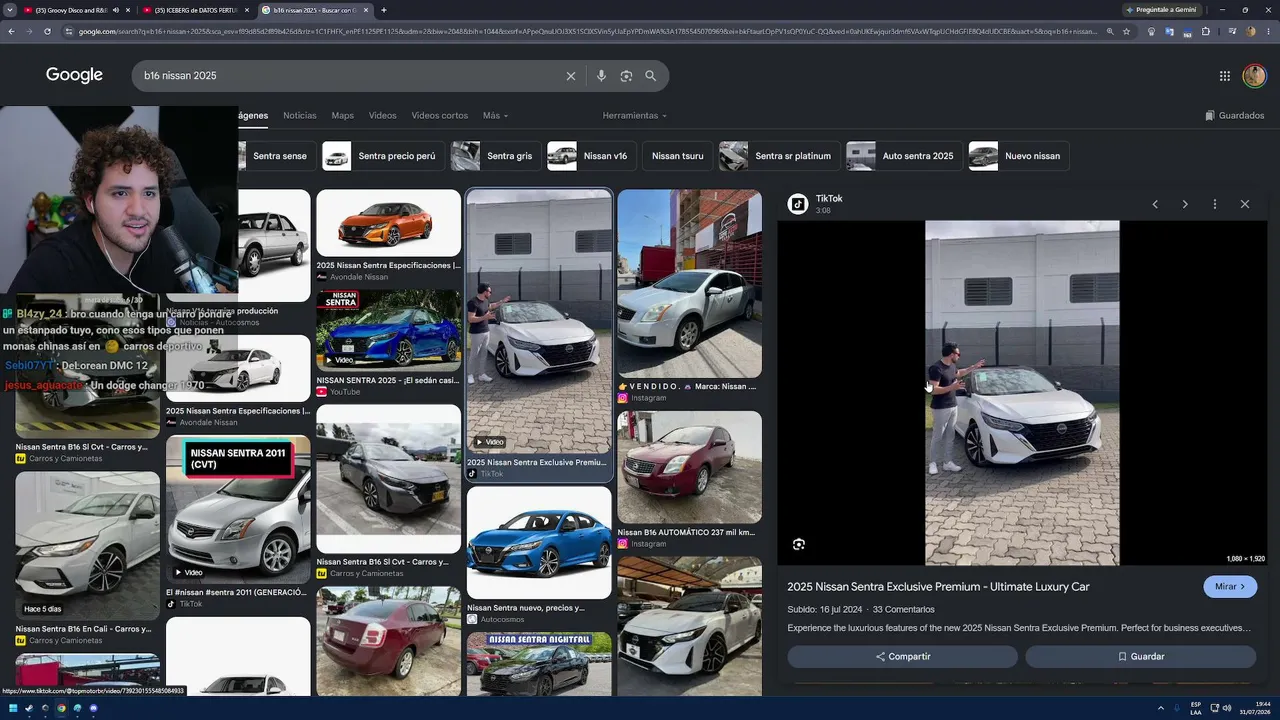Switch to the Maps tab
This screenshot has height=720, width=1280.
343,116
